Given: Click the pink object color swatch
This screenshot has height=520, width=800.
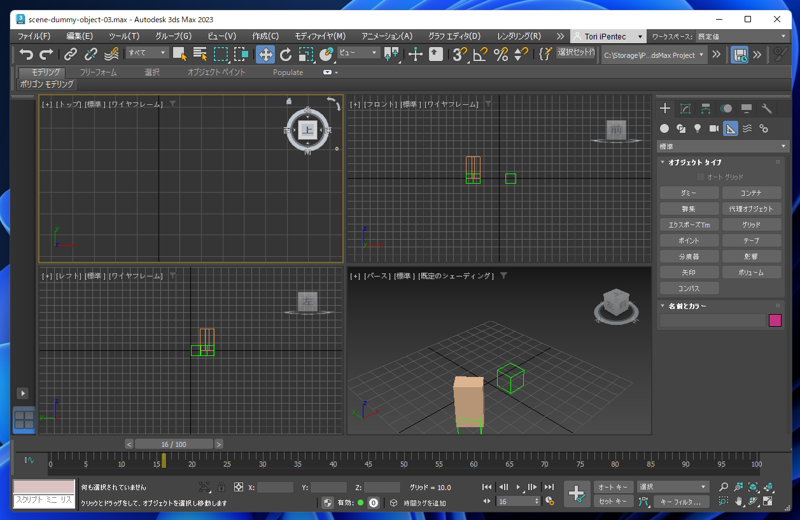Looking at the screenshot, I should tap(775, 321).
